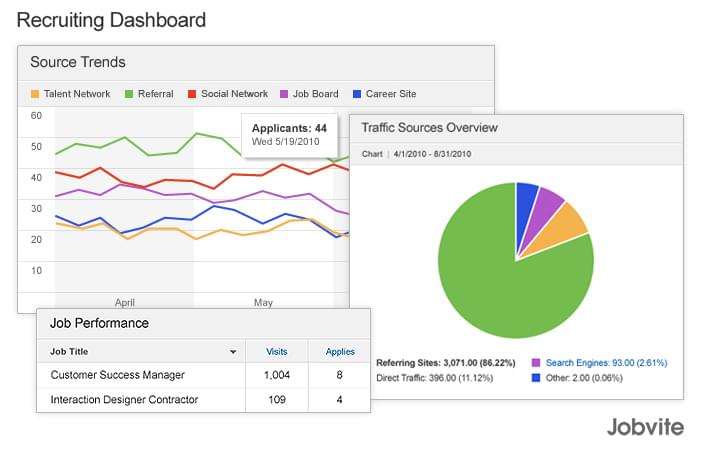
Task: Click the blue Other legend square
Action: [x=536, y=378]
